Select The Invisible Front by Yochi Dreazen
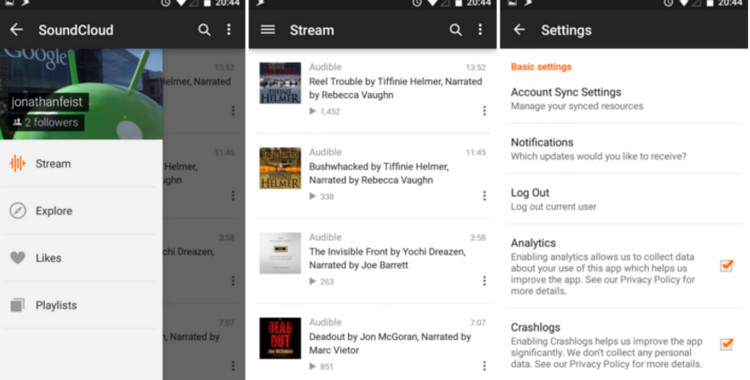750x380 pixels. [387, 258]
